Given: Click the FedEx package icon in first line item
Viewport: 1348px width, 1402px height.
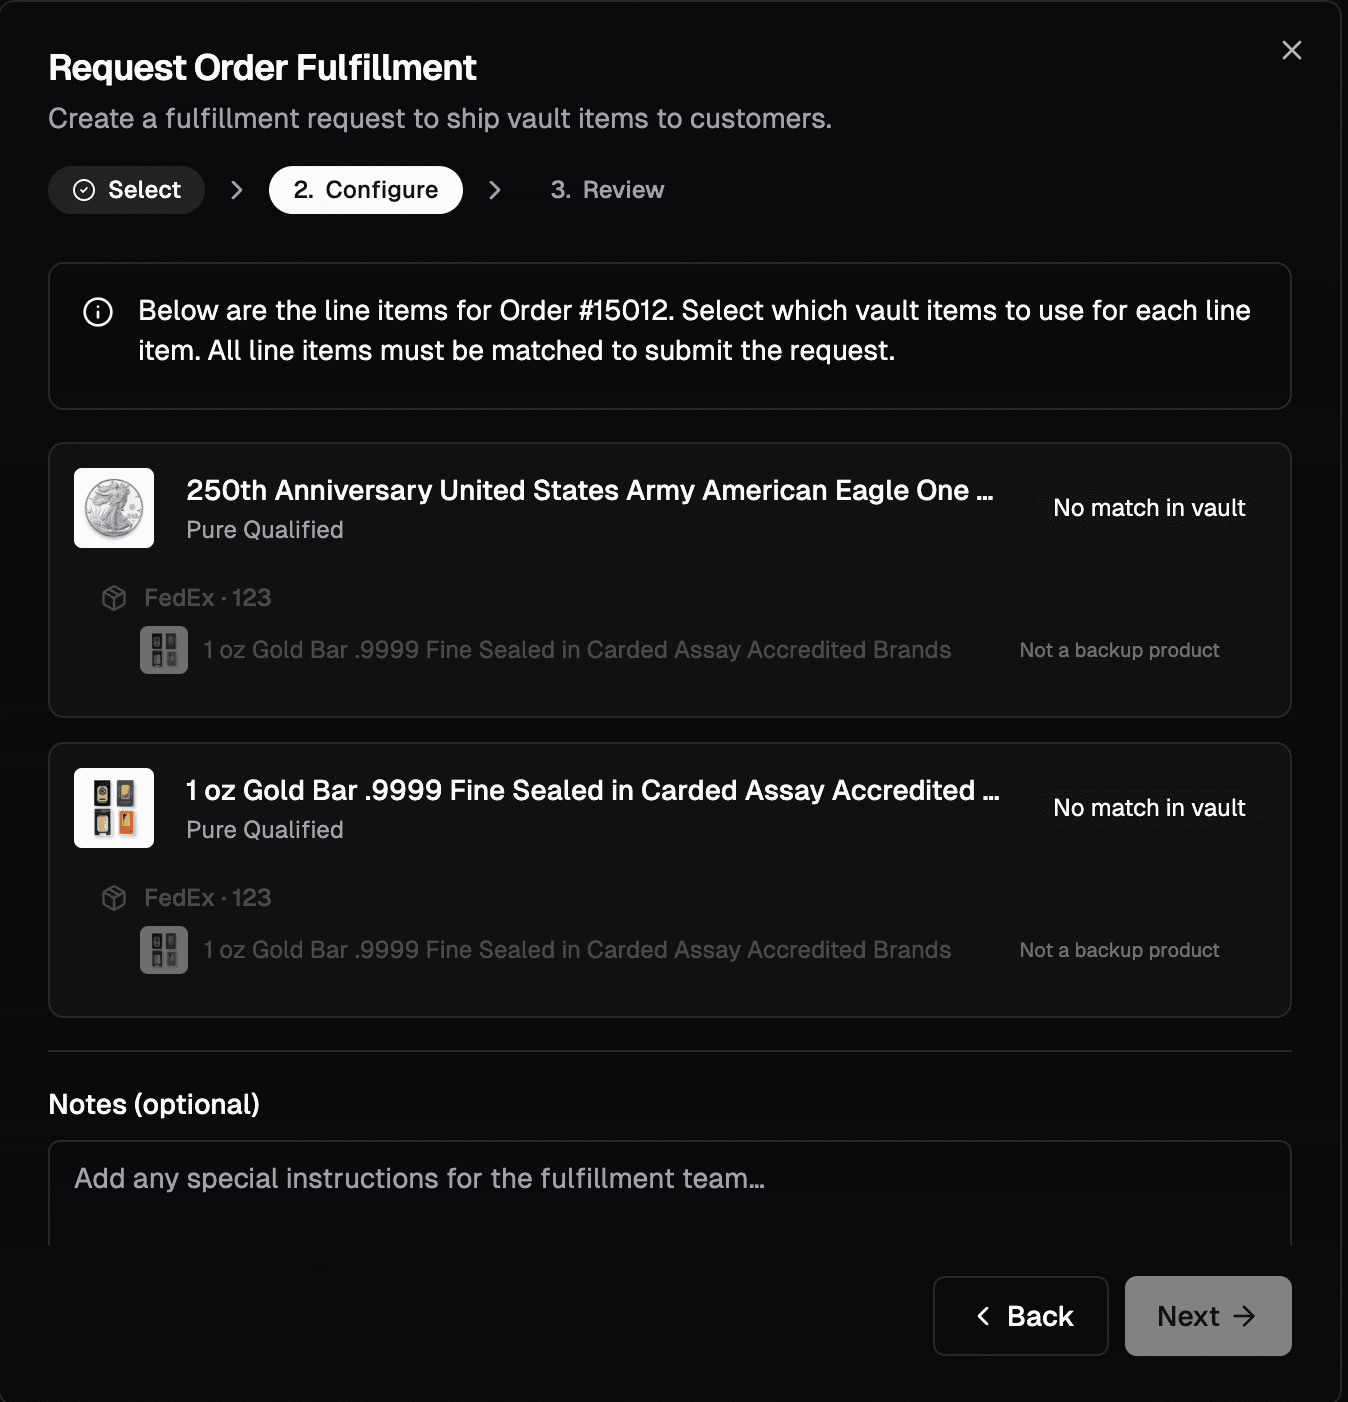Looking at the screenshot, I should (x=114, y=598).
